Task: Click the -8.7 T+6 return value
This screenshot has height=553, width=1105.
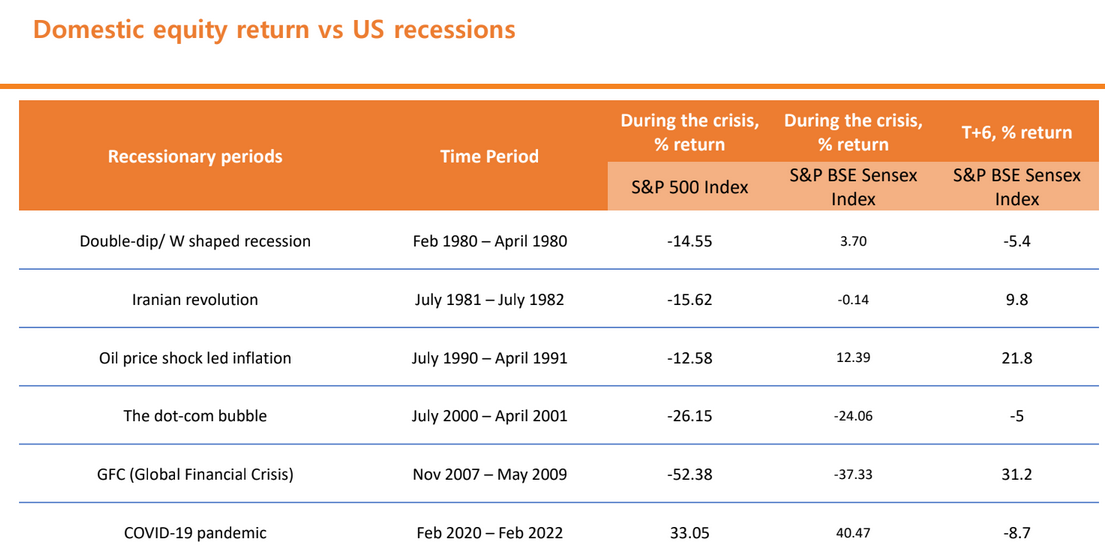Action: (1017, 533)
